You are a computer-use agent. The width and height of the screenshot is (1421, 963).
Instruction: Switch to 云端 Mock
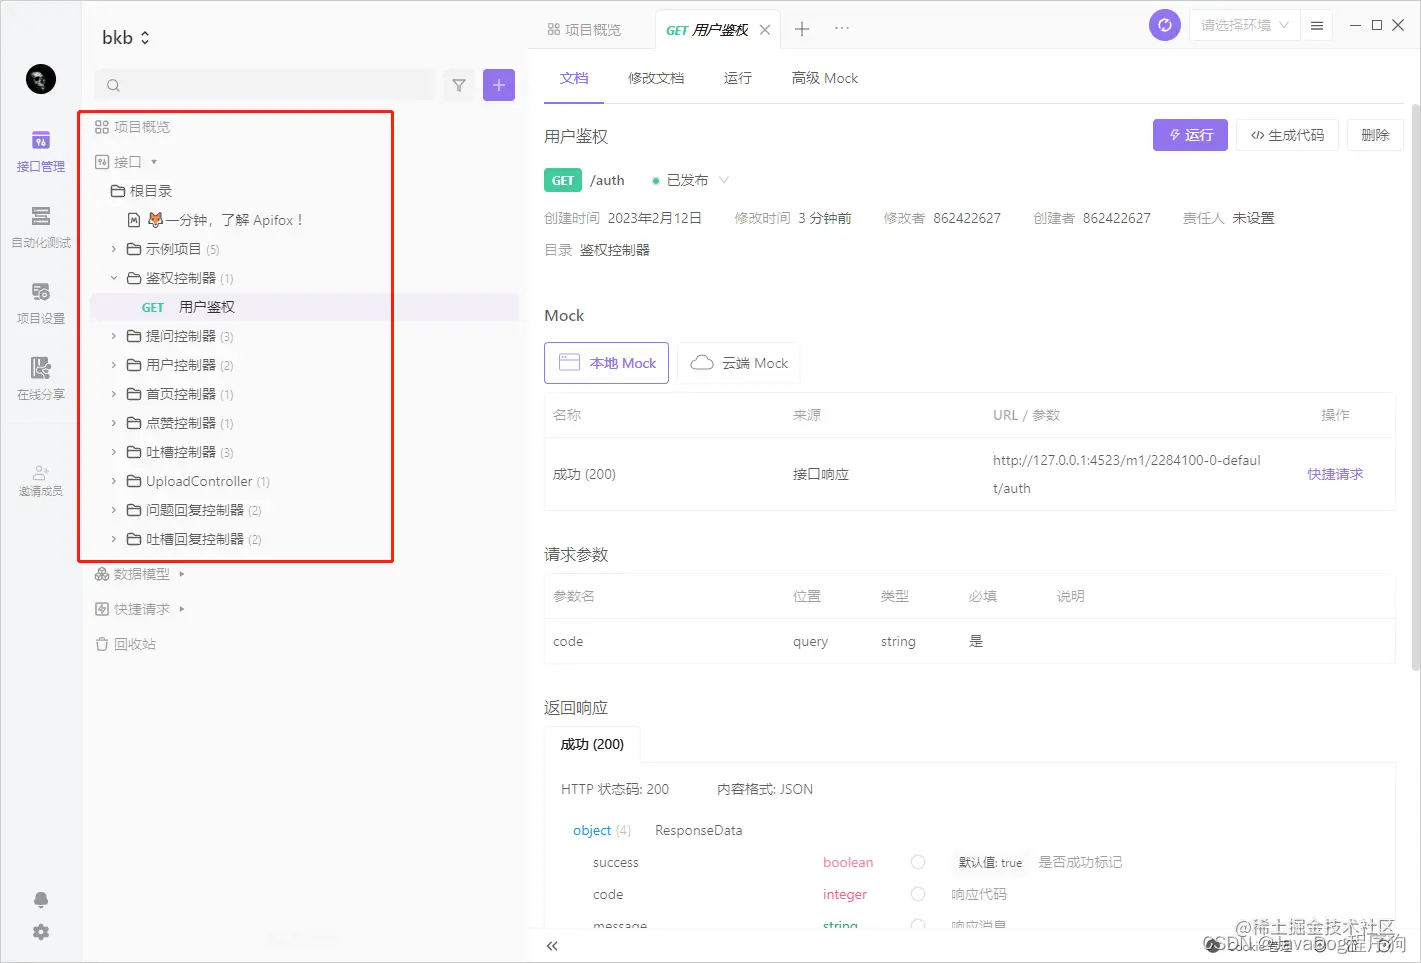(x=738, y=362)
